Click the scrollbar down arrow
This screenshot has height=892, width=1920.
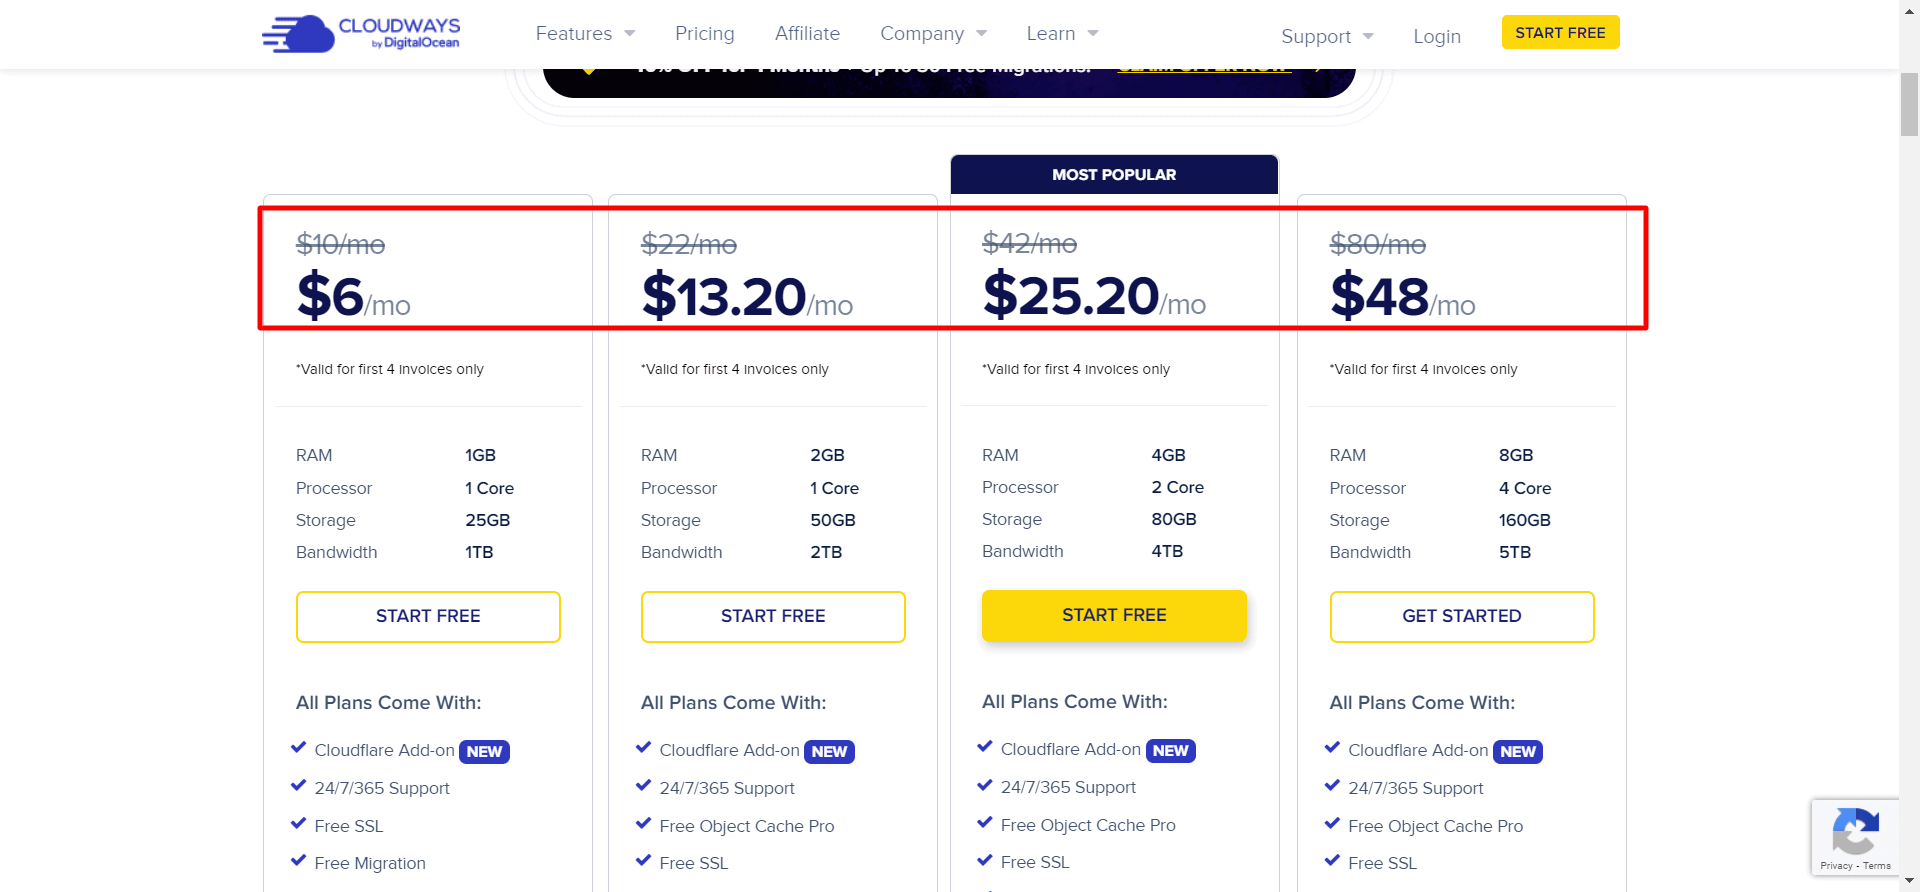(1909, 882)
